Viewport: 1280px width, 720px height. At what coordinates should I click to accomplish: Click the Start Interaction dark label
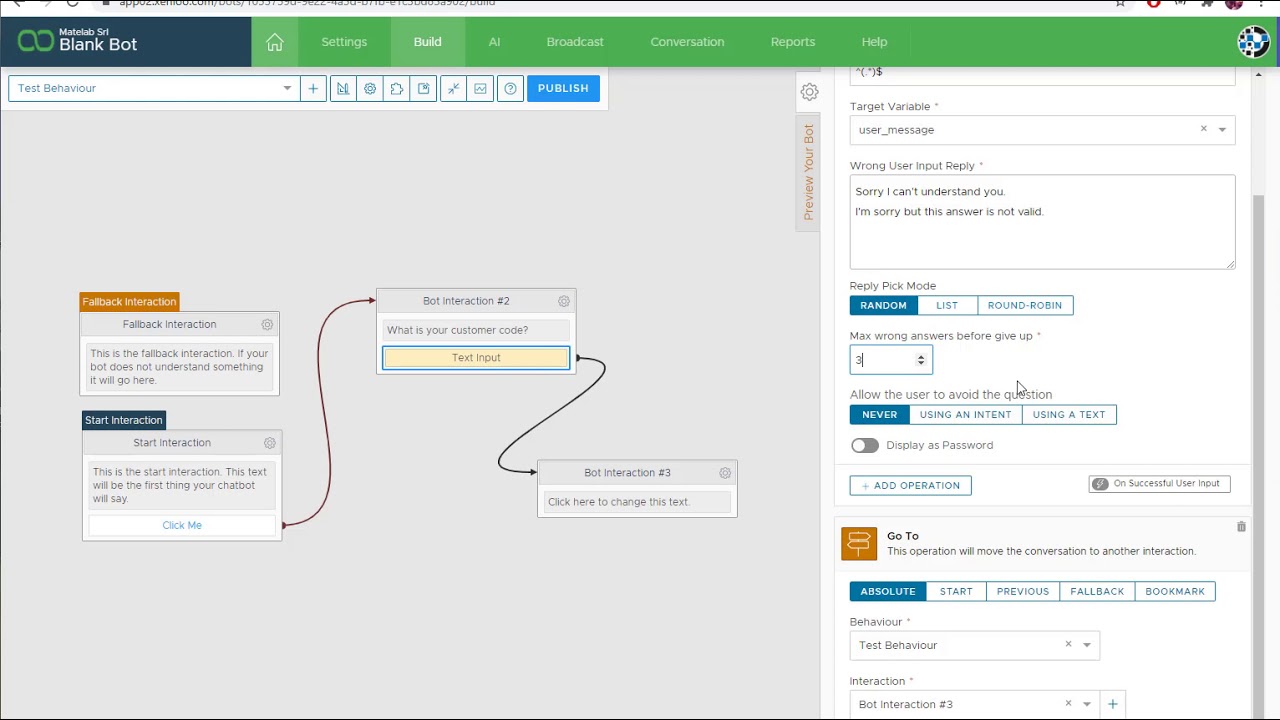click(123, 420)
